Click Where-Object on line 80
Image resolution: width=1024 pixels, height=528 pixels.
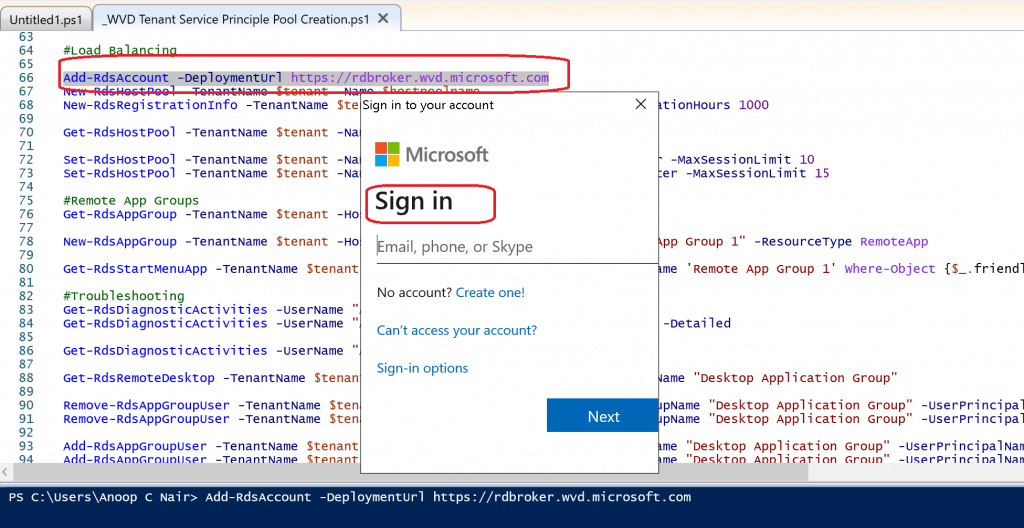890,269
